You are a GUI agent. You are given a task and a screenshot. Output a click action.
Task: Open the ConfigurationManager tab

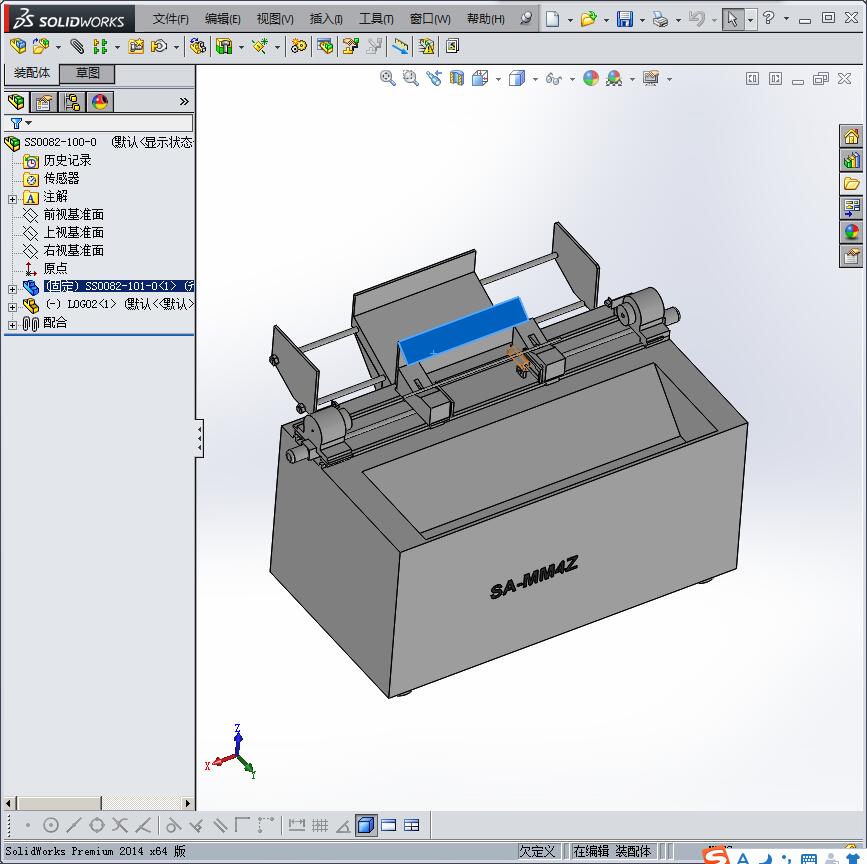[x=72, y=102]
